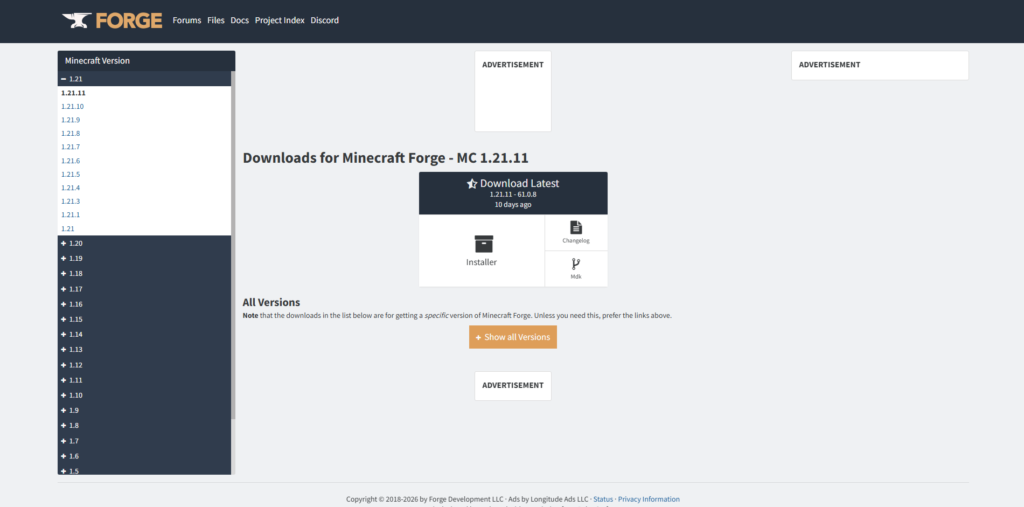Click the Mdk fork icon

575,265
